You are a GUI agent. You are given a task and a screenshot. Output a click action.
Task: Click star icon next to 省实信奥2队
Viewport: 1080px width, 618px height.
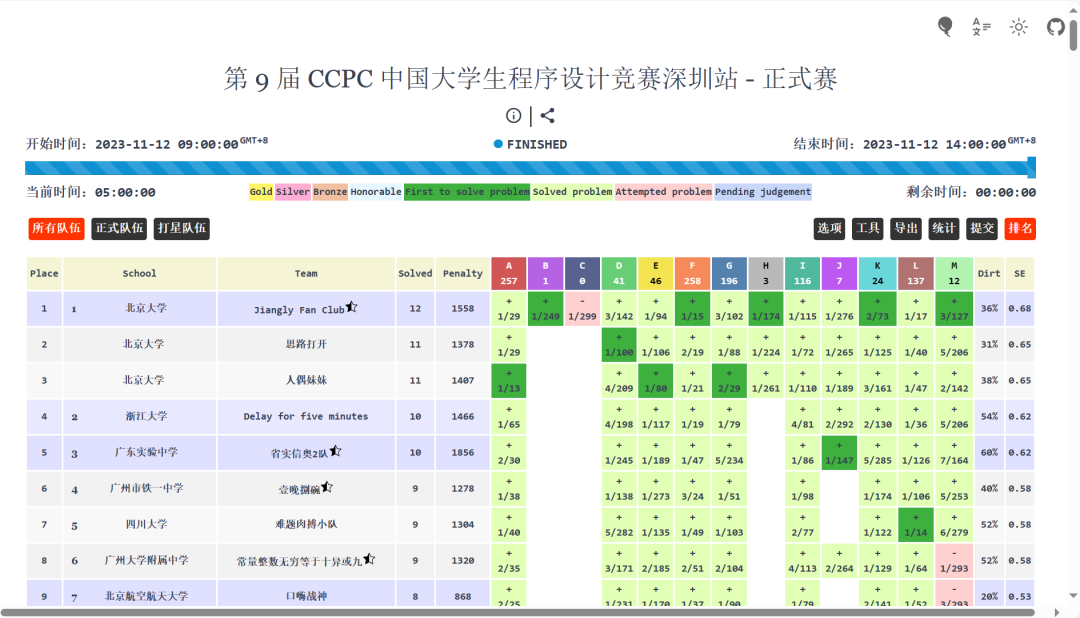pos(335,451)
